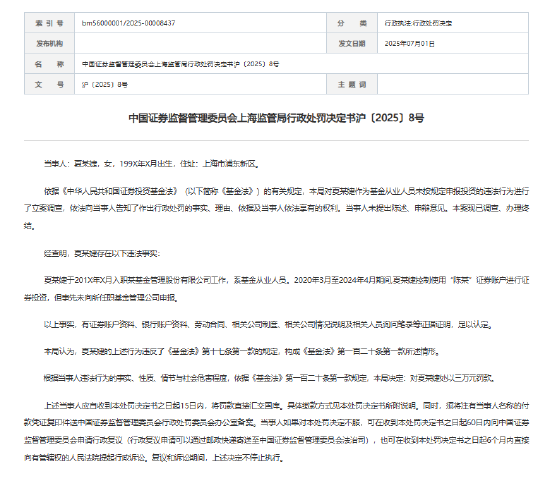This screenshot has height=481, width=550.
Task: Click the paragraph beginning 依据《中华人民共和国证券投资基金法》
Action: 276,208
